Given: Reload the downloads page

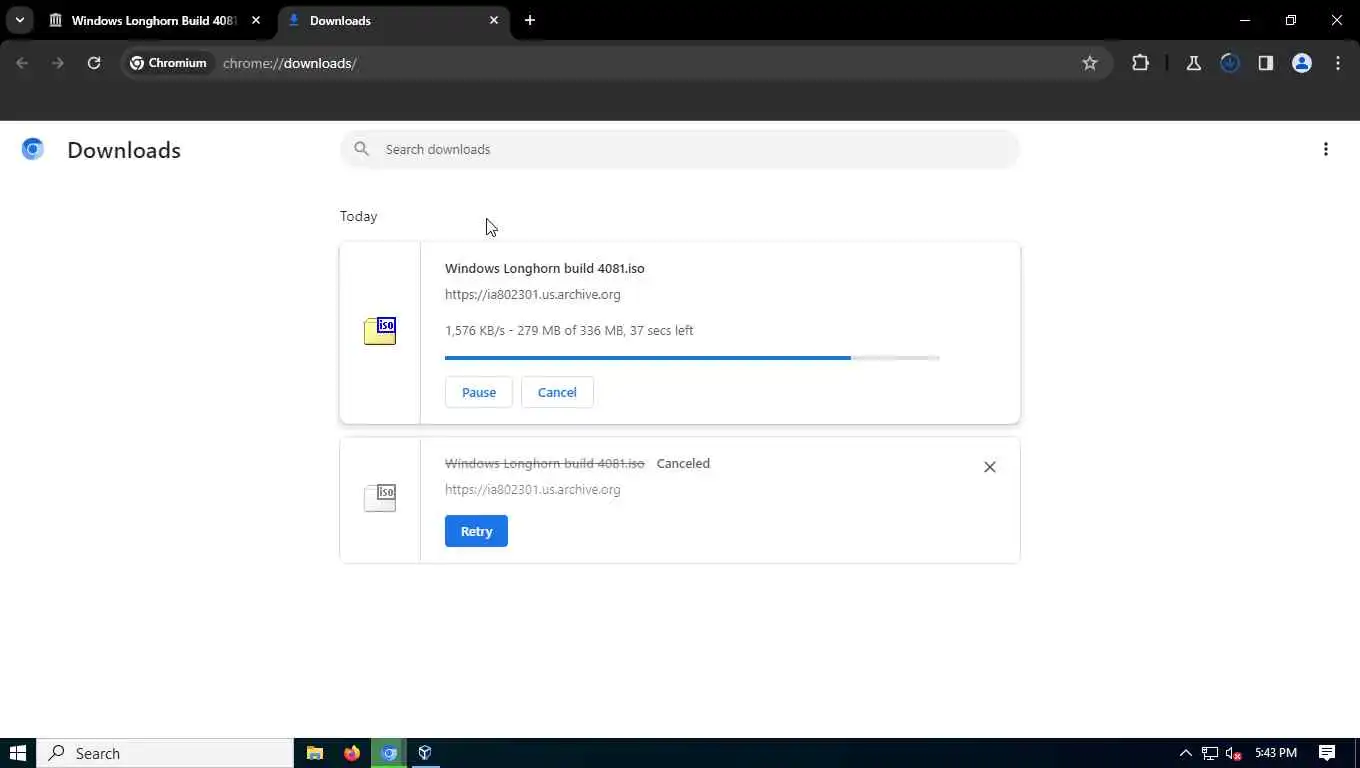Looking at the screenshot, I should coord(94,63).
